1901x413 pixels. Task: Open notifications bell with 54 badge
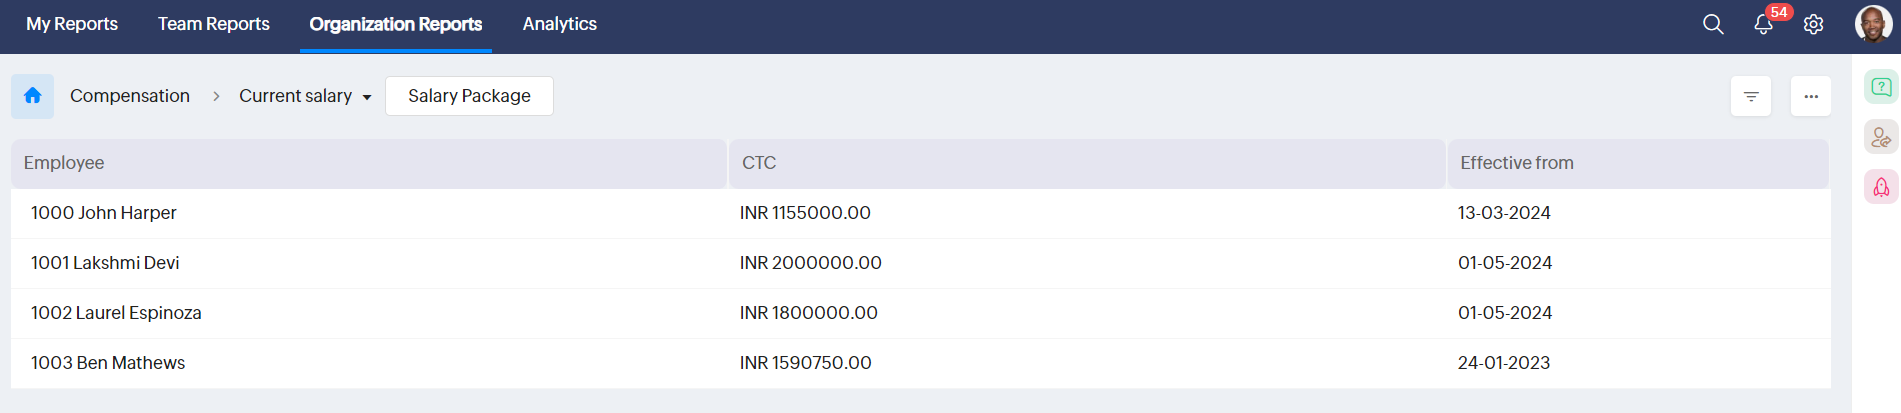click(x=1763, y=24)
